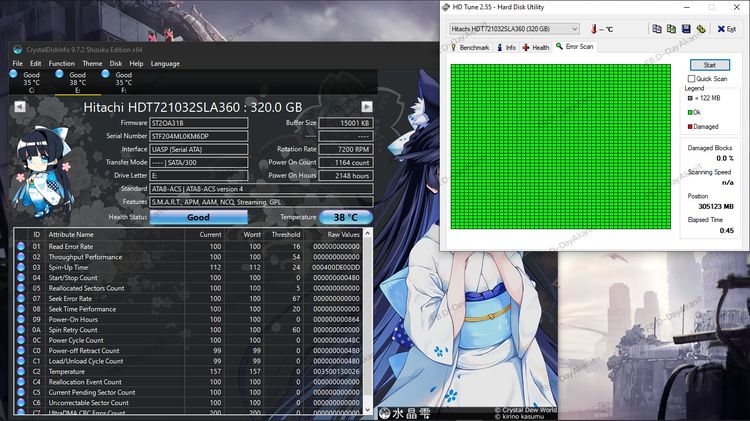750x421 pixels.
Task: Click the CrystalDiskInfo title bar app icon
Action: point(18,49)
